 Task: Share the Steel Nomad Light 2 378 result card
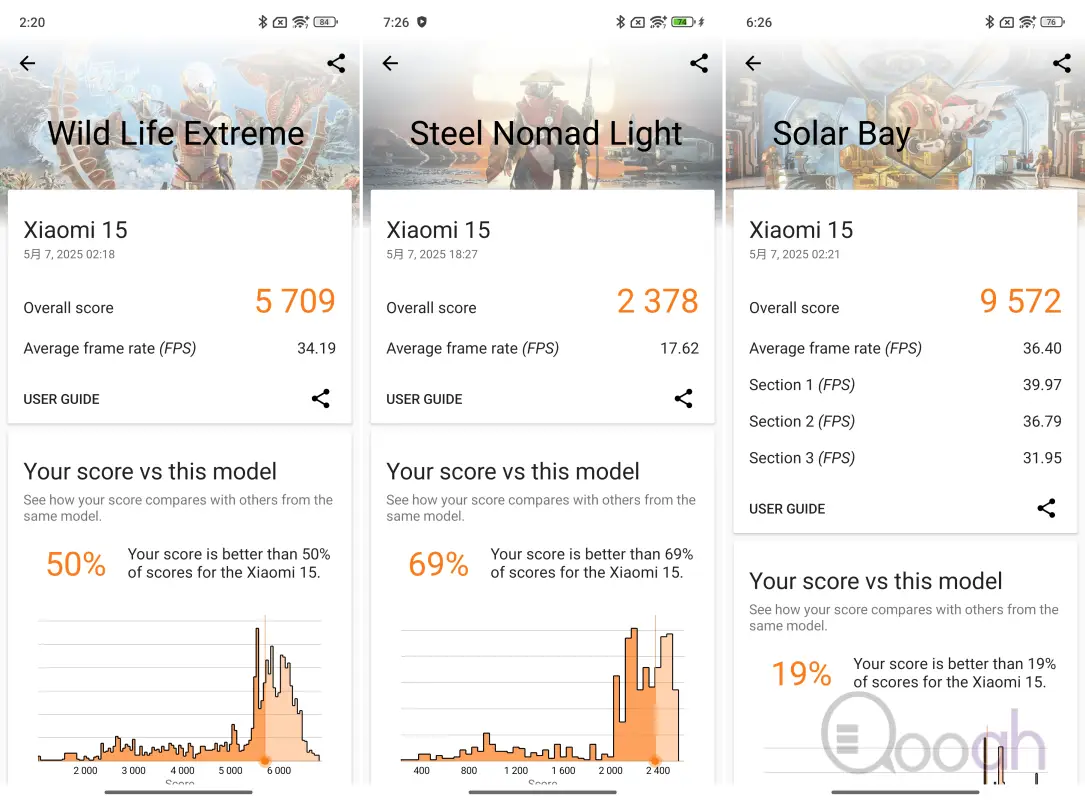(683, 399)
